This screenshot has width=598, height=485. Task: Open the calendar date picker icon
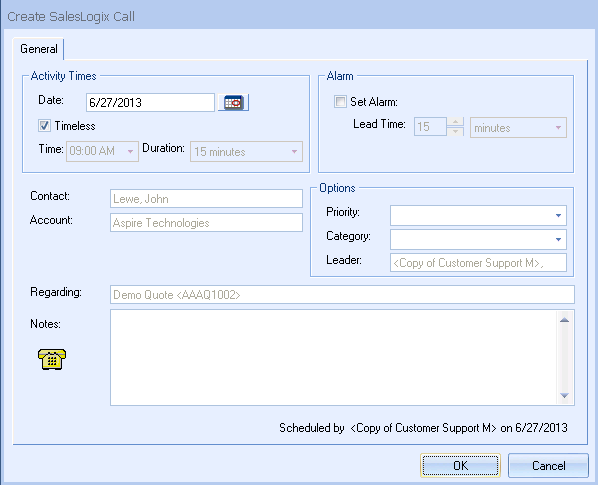(233, 103)
